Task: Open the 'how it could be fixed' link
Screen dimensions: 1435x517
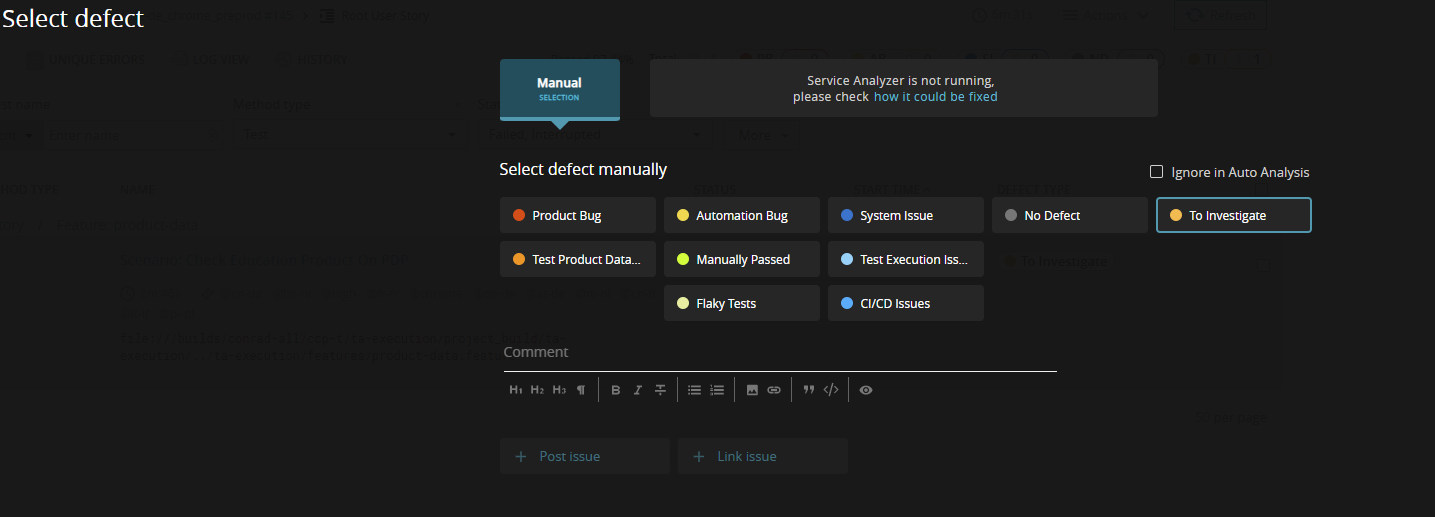Action: [x=935, y=97]
